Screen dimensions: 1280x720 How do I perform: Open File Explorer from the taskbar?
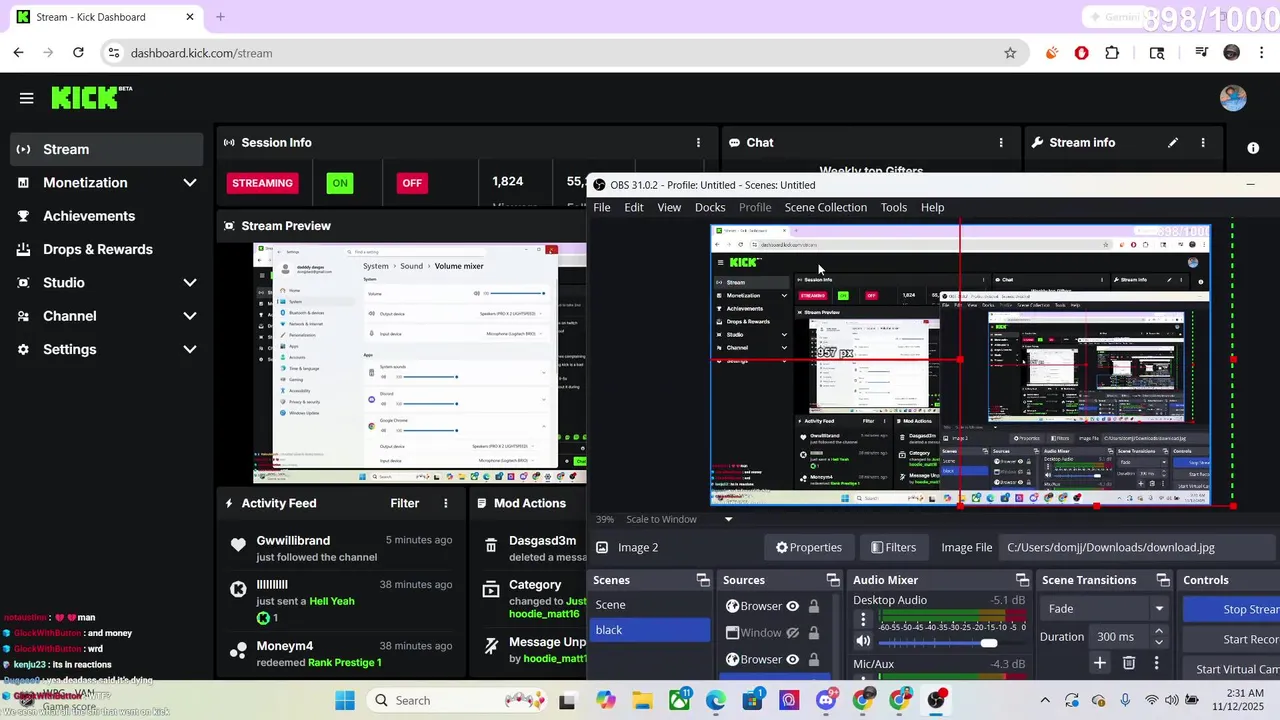click(642, 700)
